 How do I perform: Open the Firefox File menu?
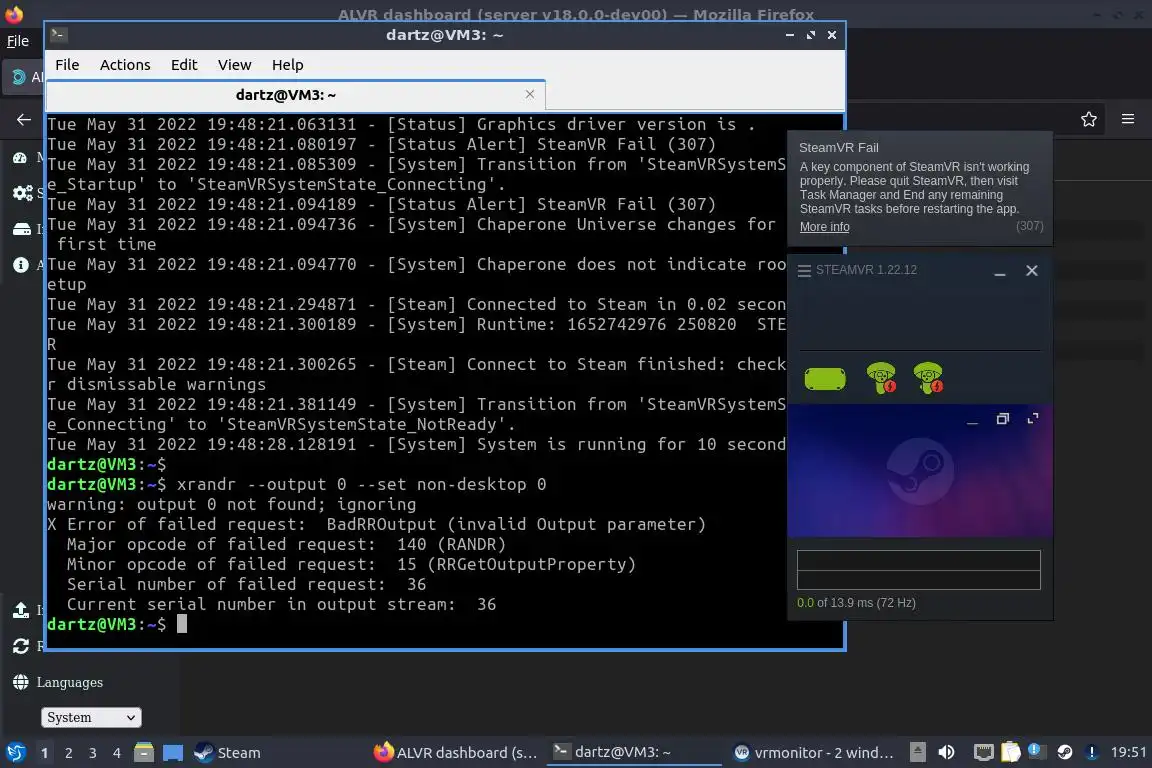coord(18,41)
